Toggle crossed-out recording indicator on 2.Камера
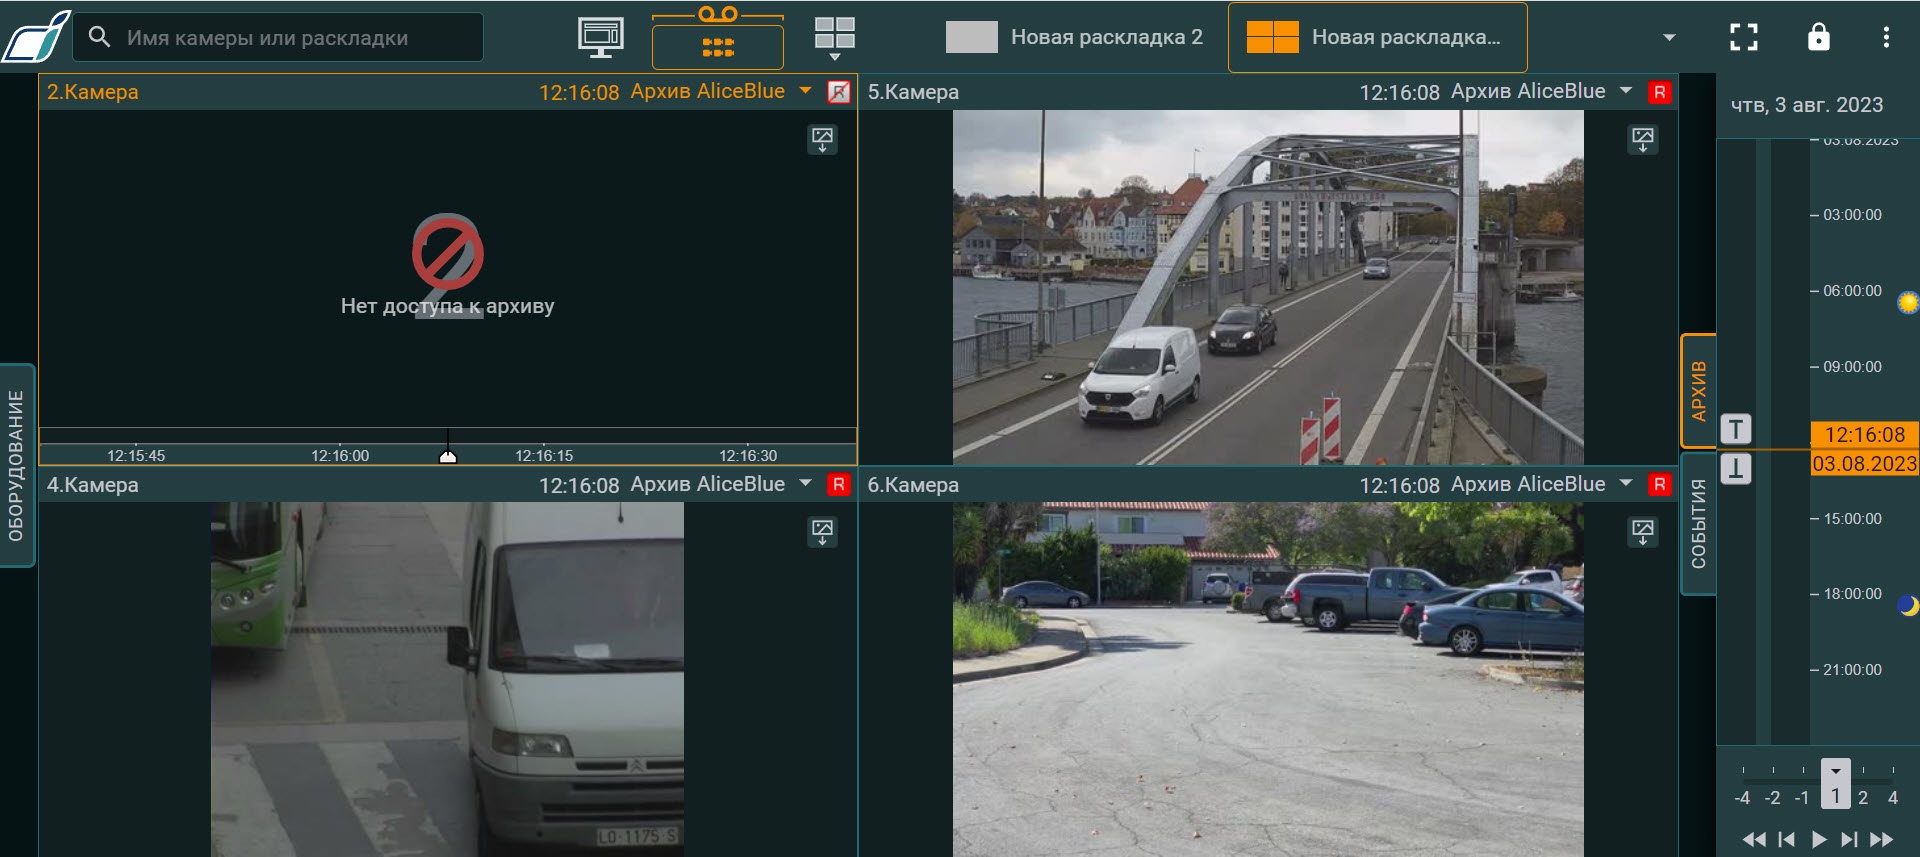Image resolution: width=1920 pixels, height=857 pixels. pyautogui.click(x=838, y=92)
